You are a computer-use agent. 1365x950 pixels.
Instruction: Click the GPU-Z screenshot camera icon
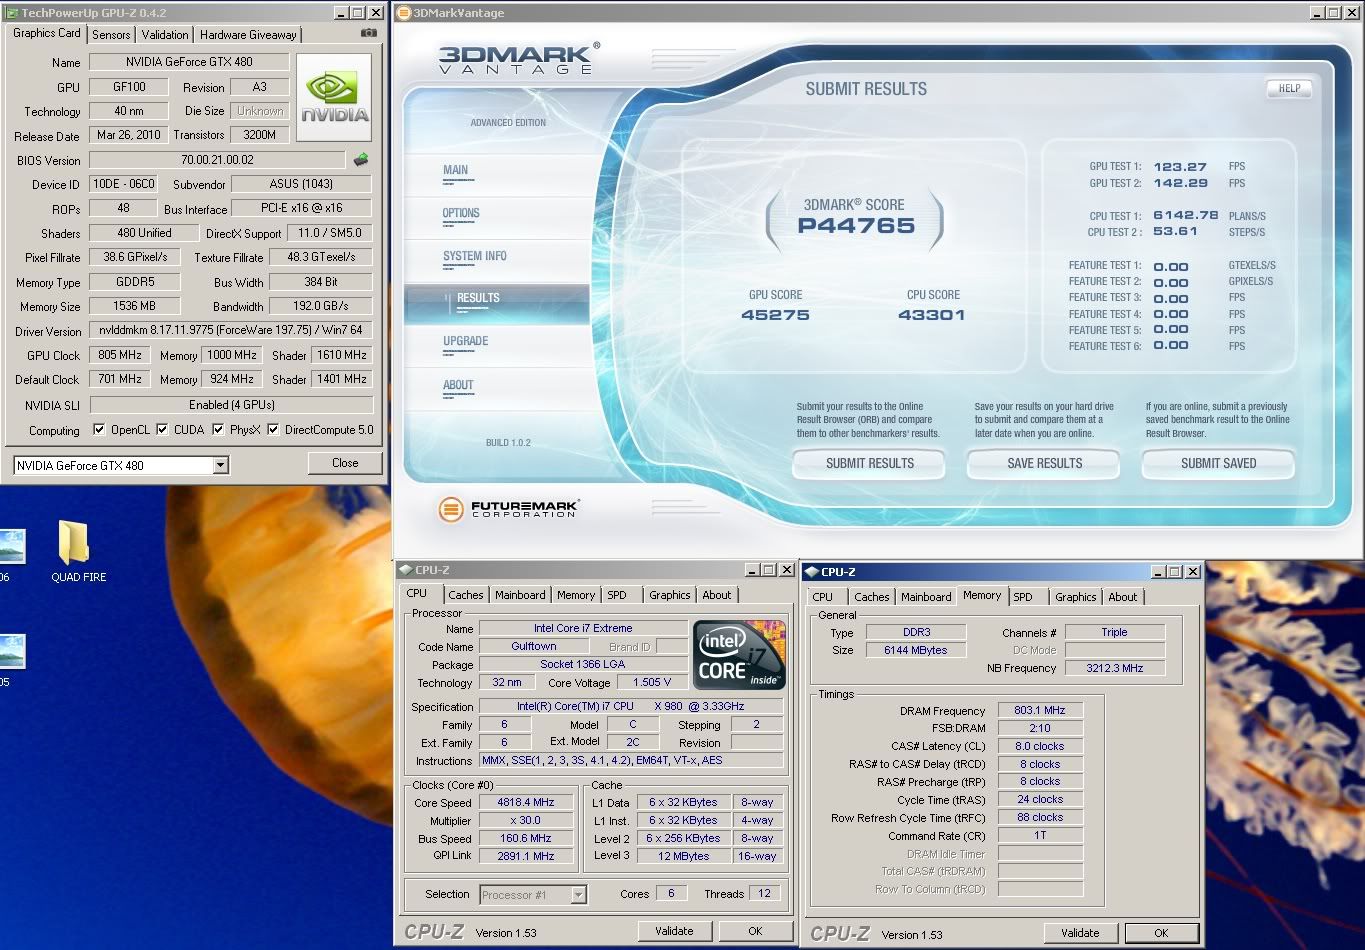click(369, 33)
